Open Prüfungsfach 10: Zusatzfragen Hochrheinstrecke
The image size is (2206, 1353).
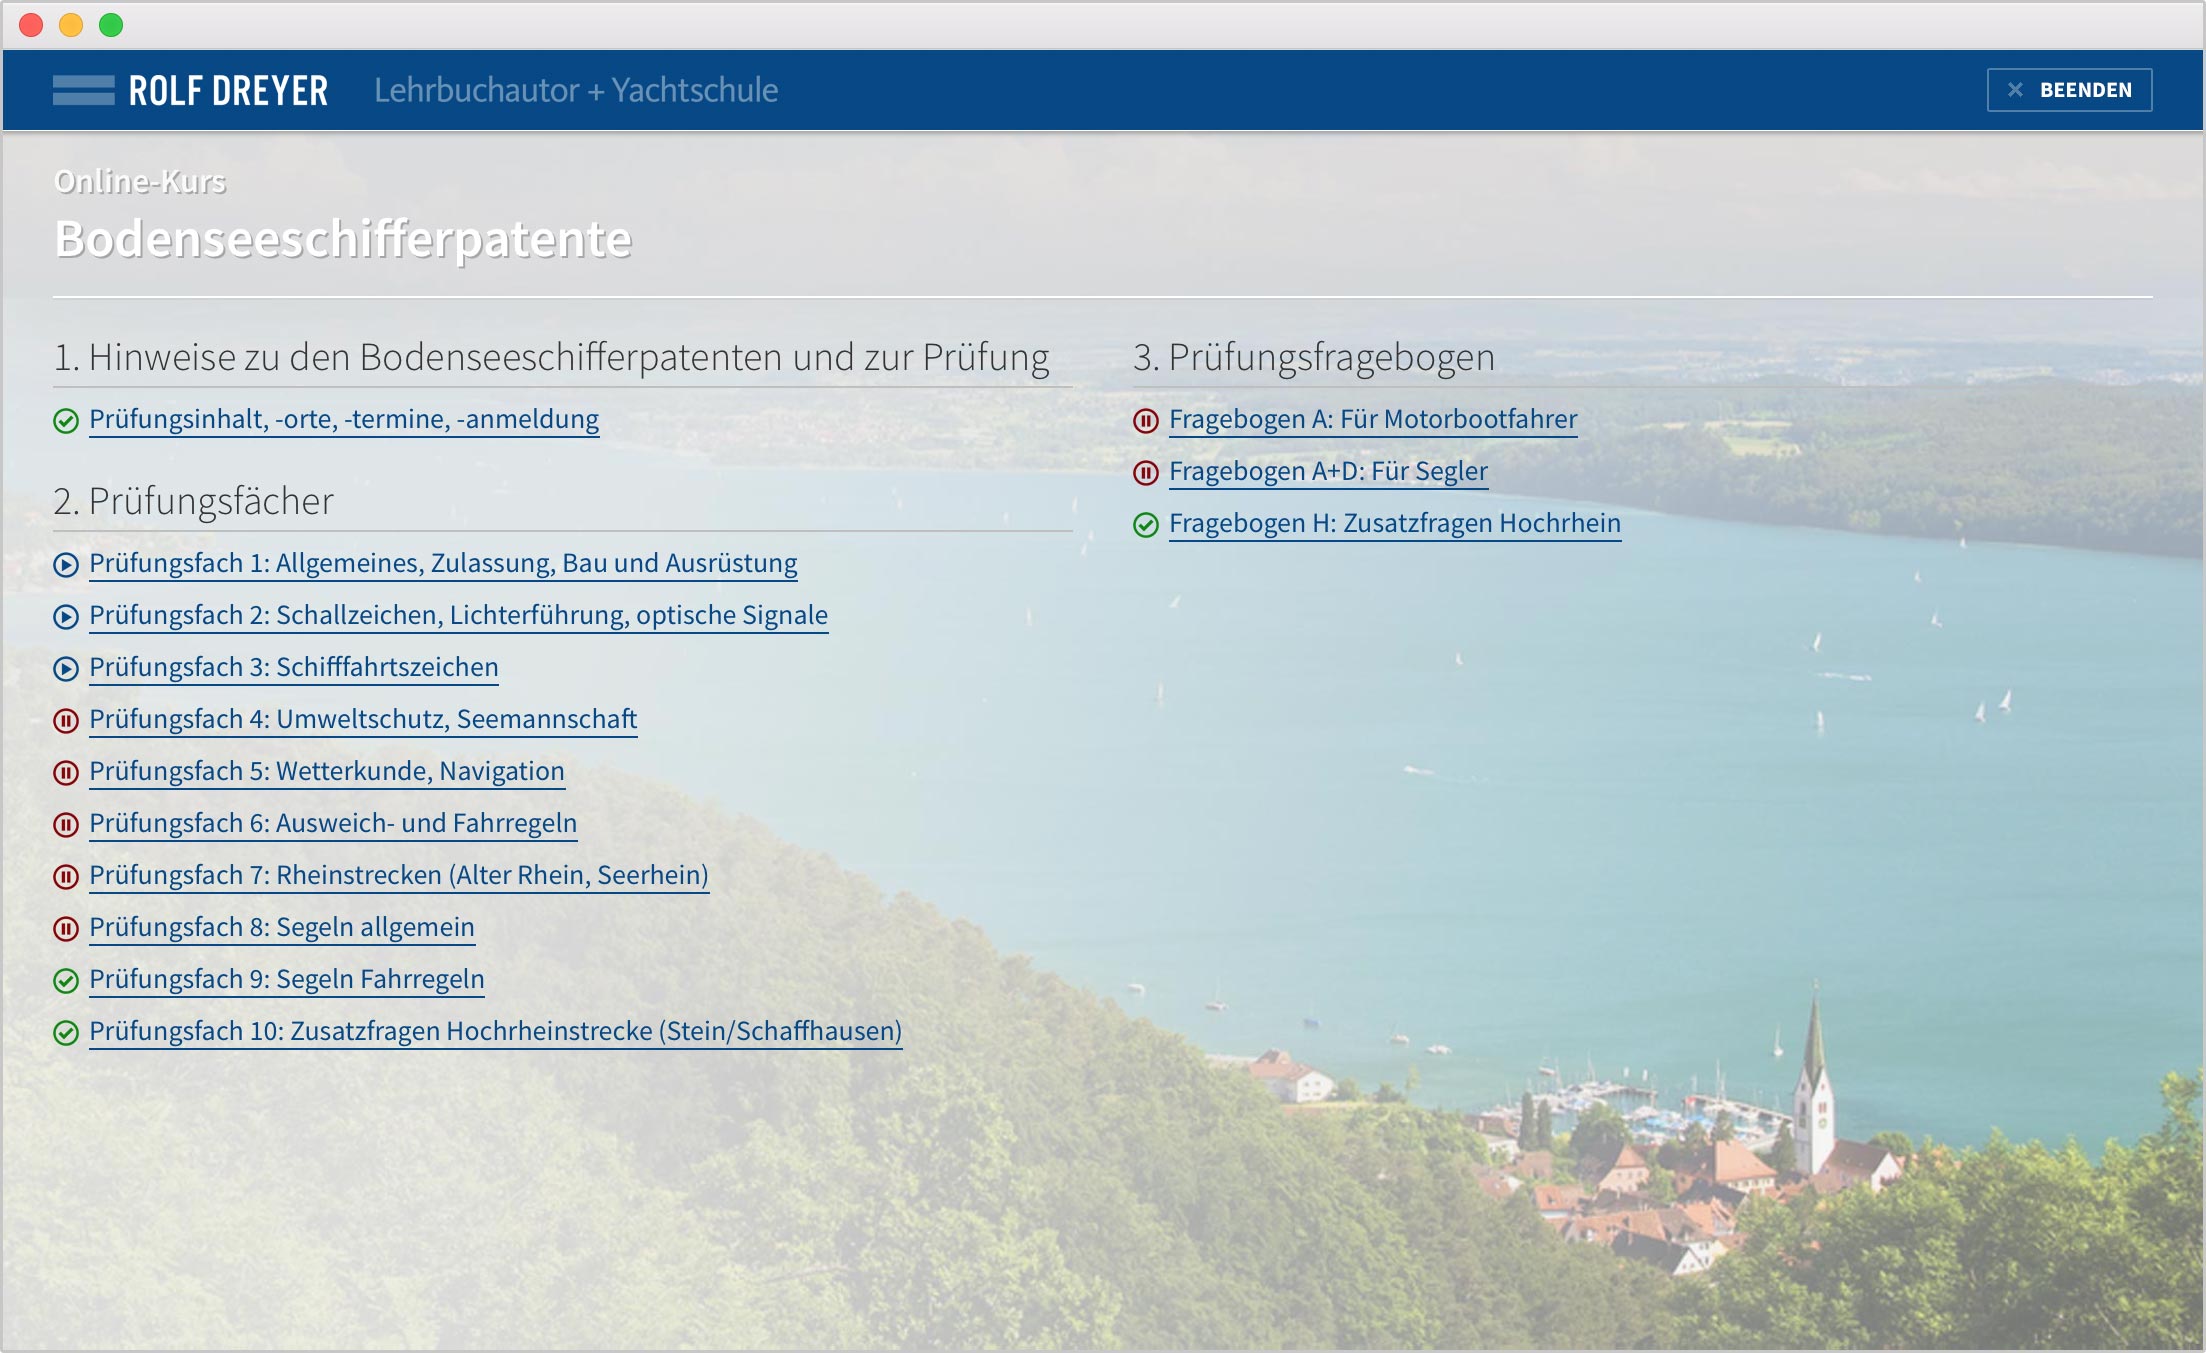[496, 1031]
